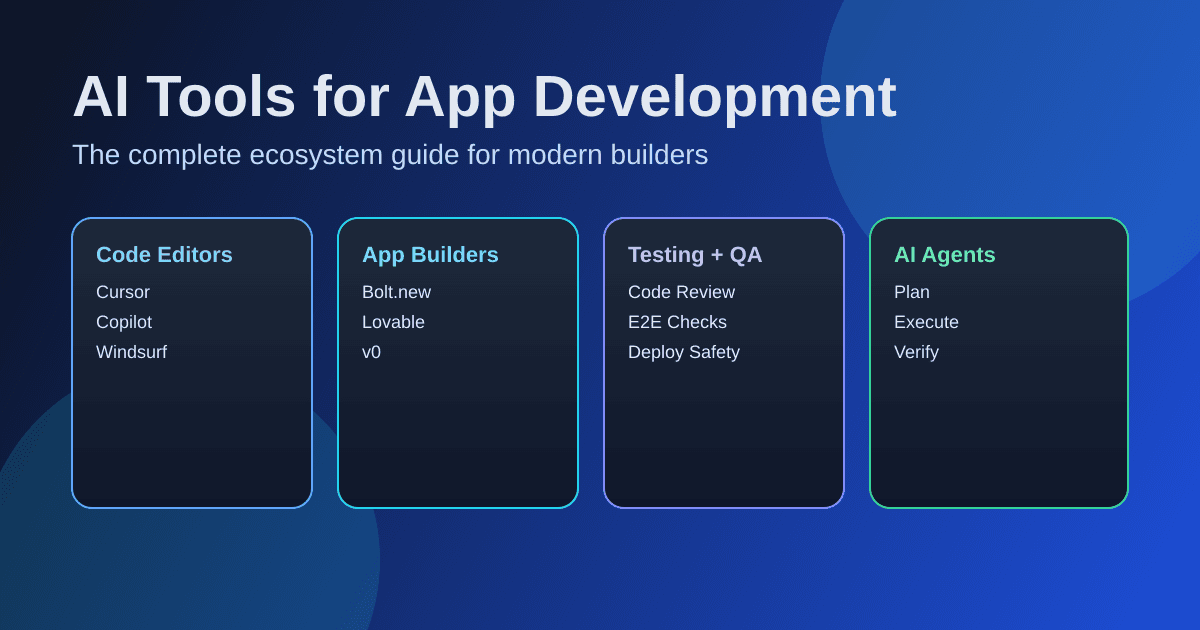Click inside the Code Editors card
1200x630 pixels.
coord(192,430)
